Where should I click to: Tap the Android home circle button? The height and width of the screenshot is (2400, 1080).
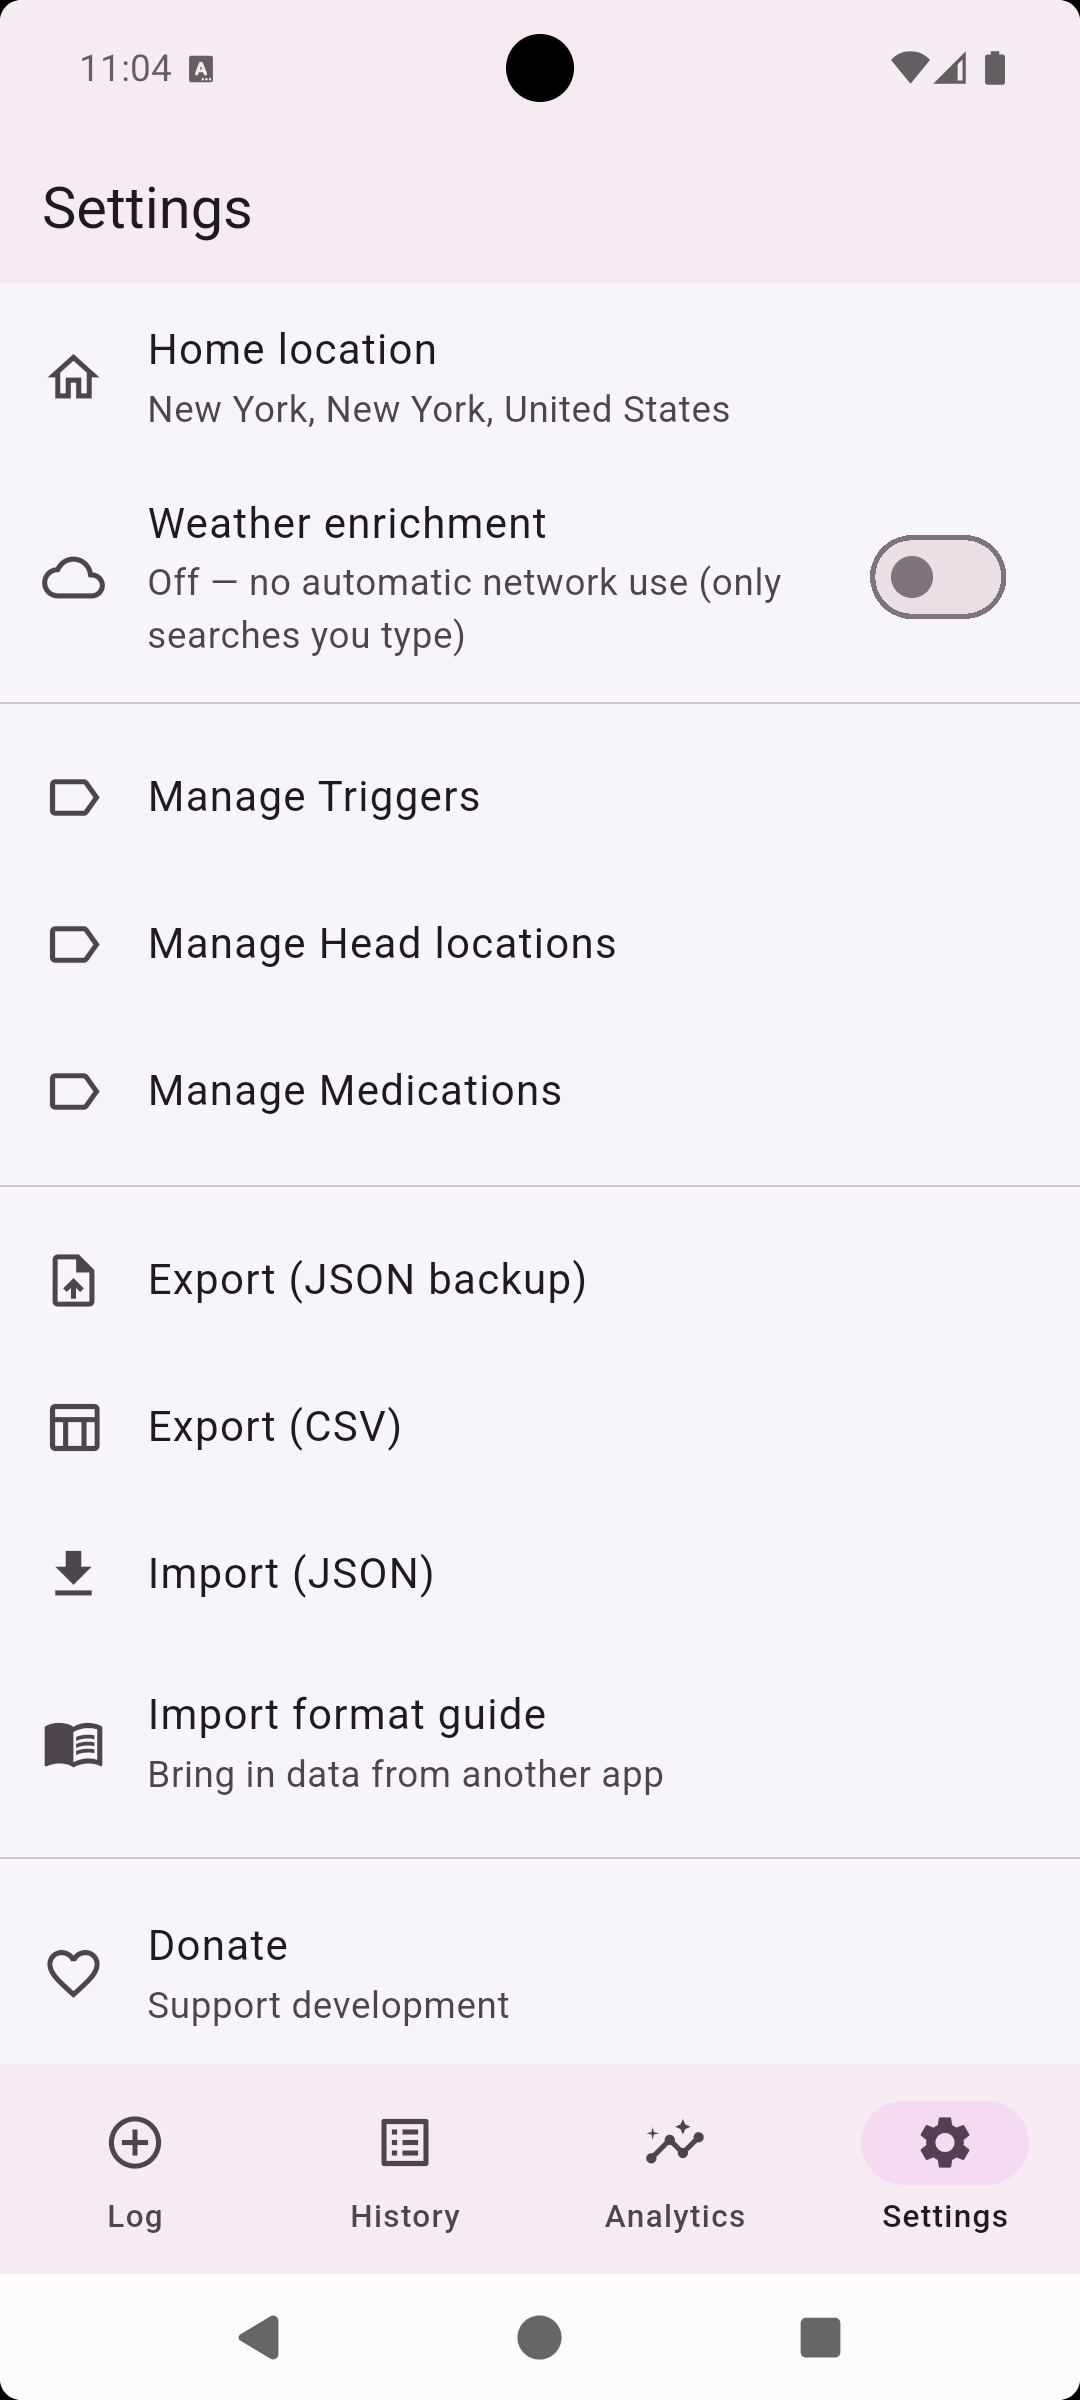(x=540, y=2337)
